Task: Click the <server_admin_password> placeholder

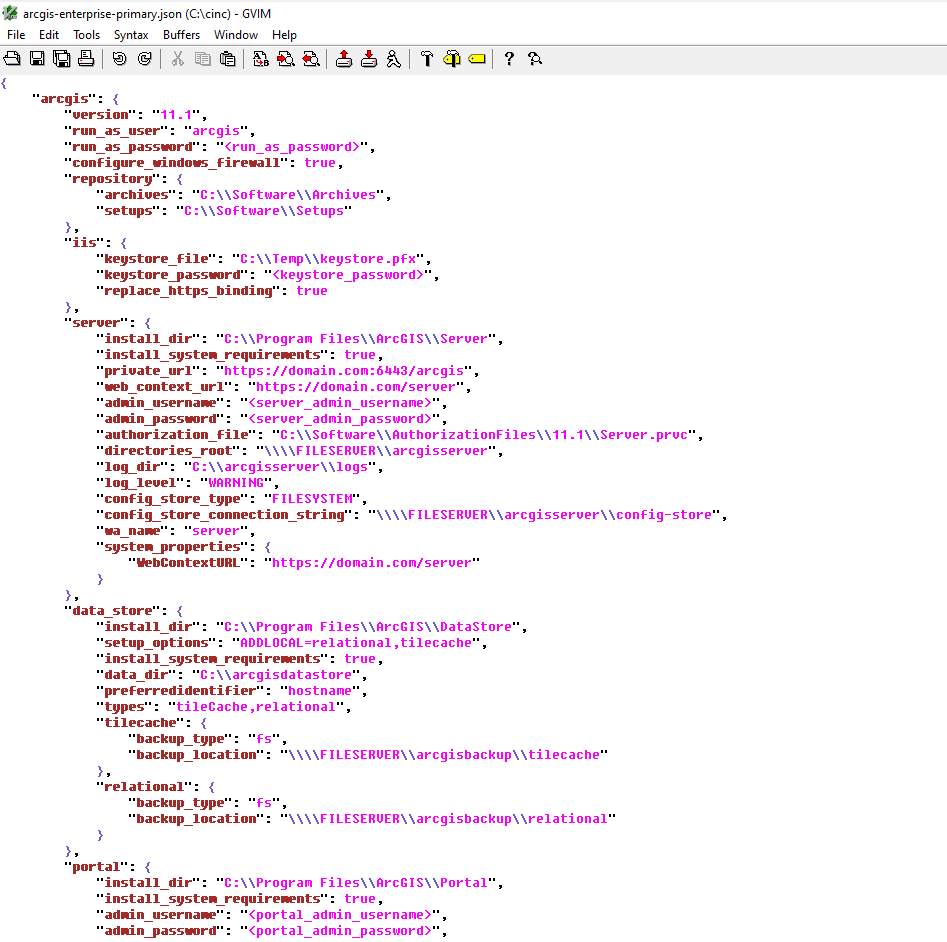Action: (340, 419)
